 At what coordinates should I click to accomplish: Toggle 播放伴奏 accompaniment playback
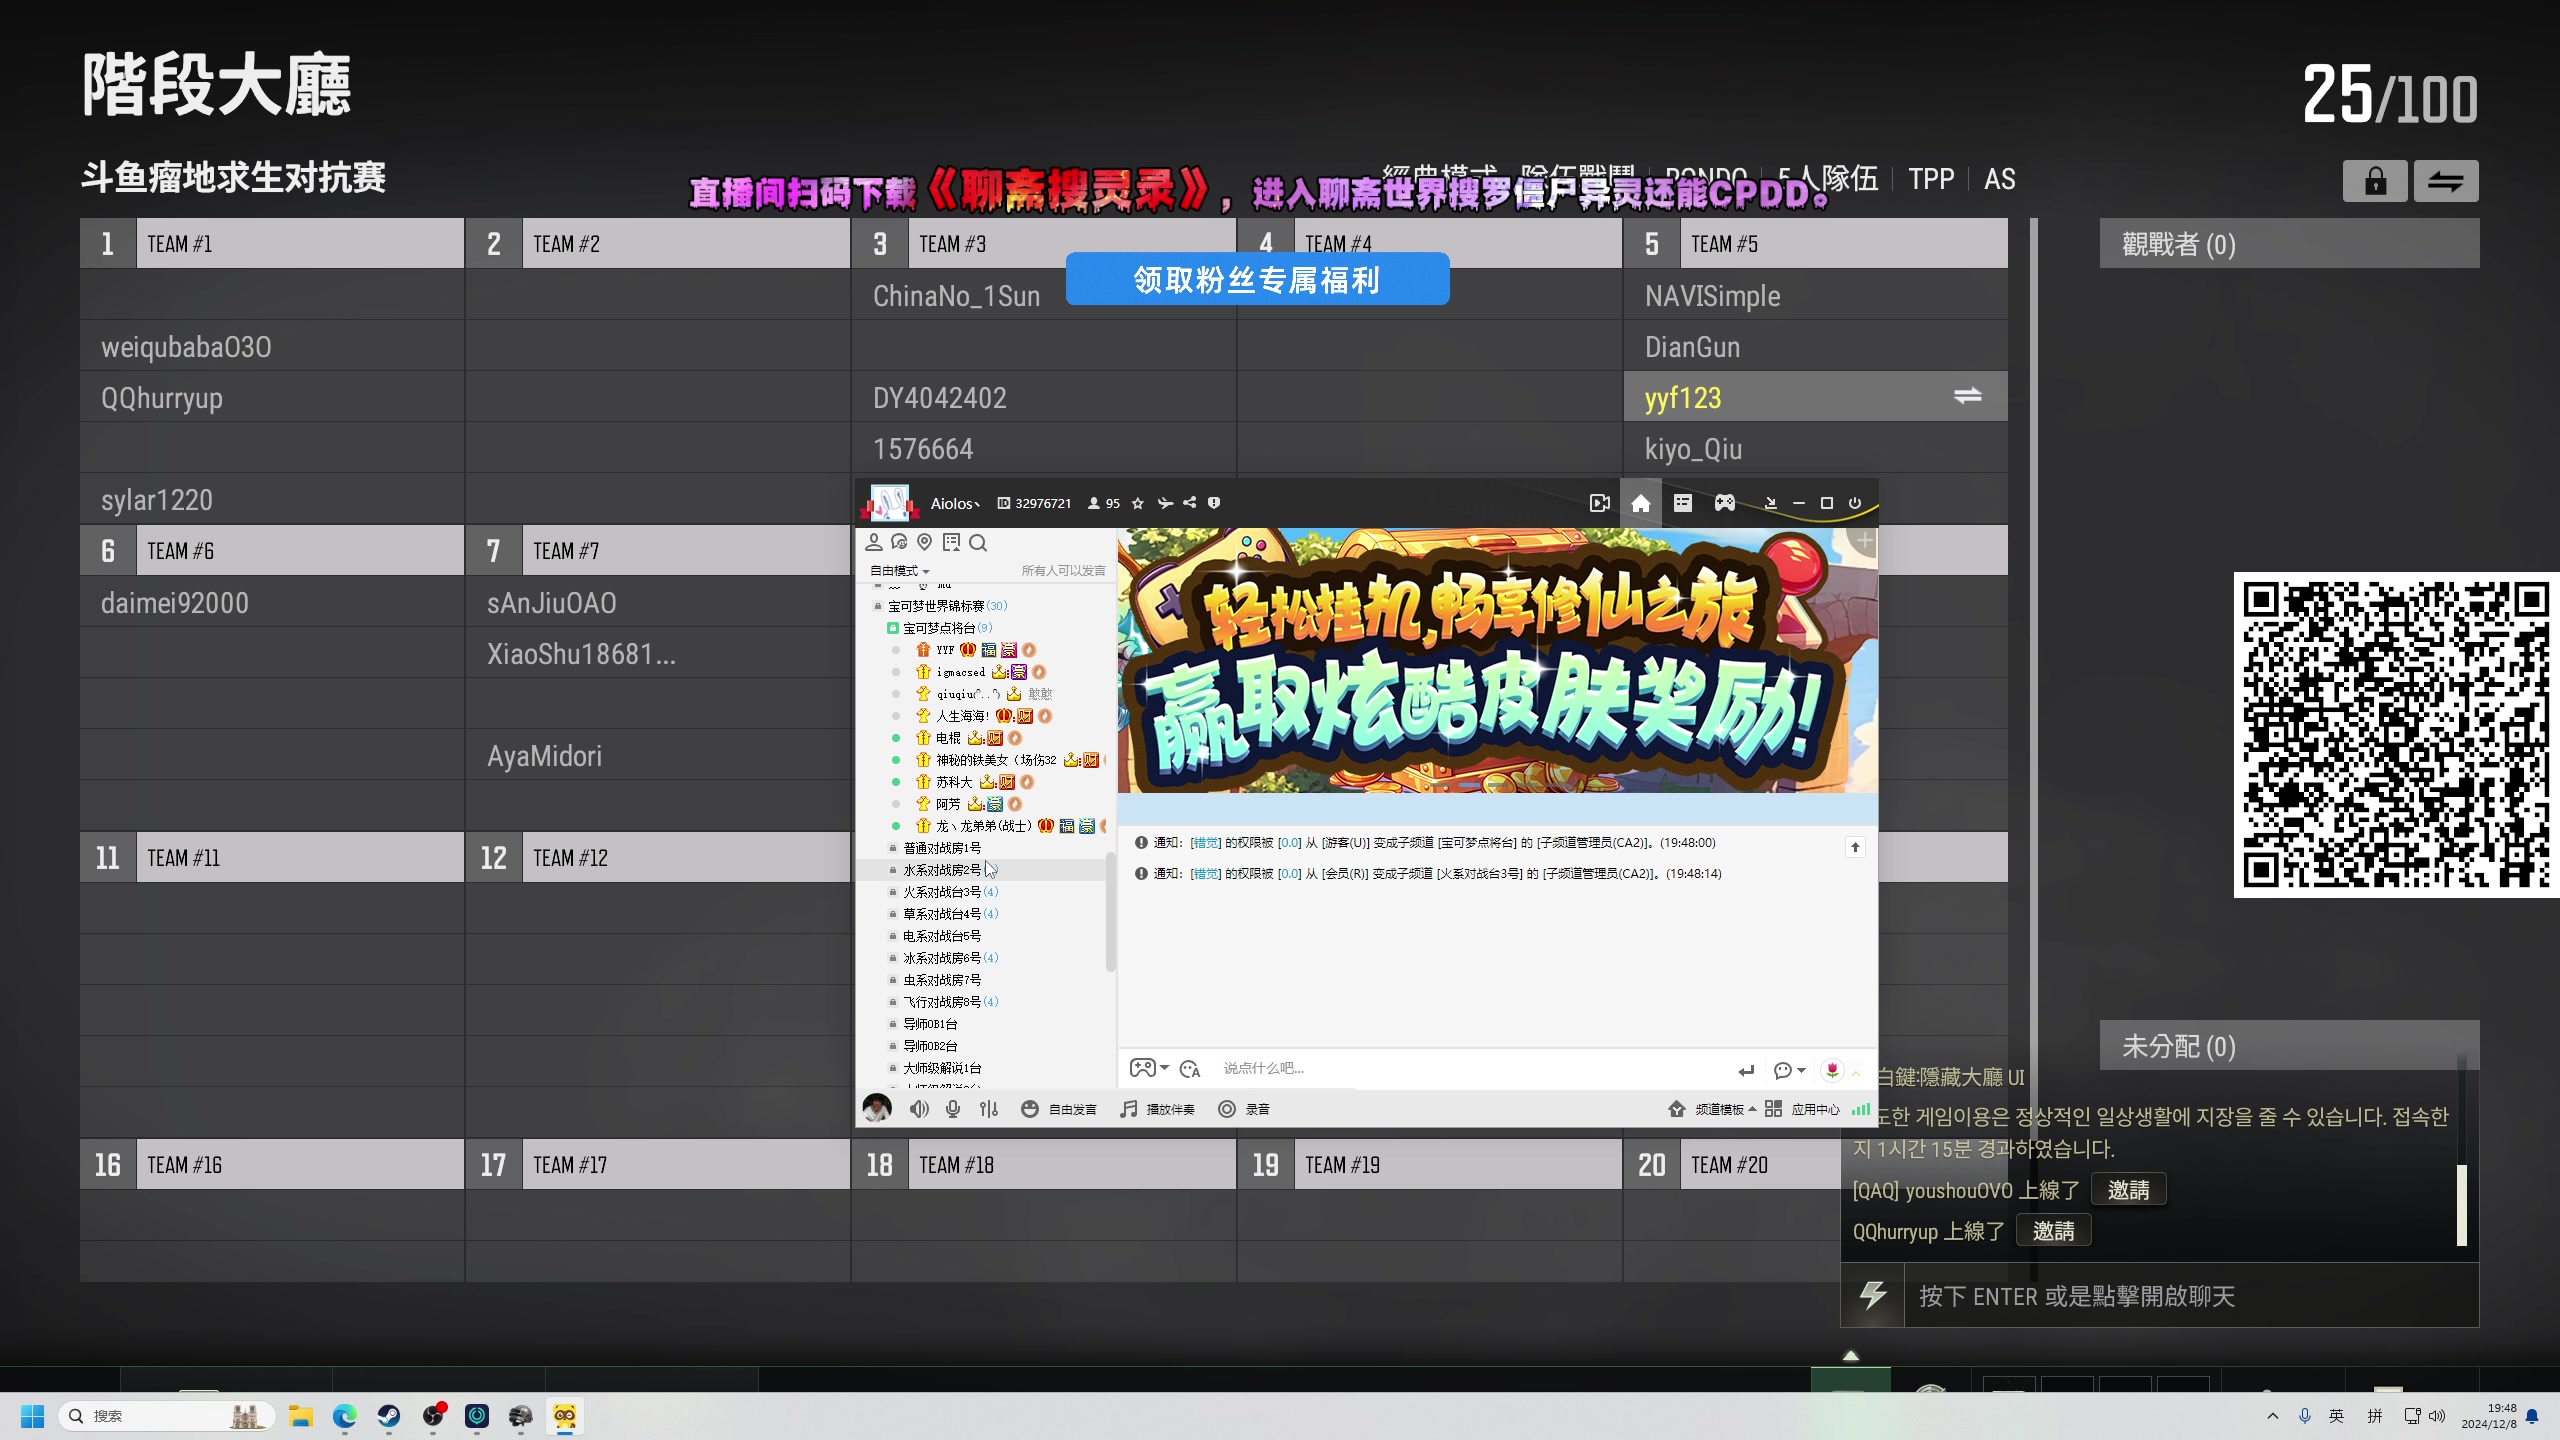coord(1158,1109)
